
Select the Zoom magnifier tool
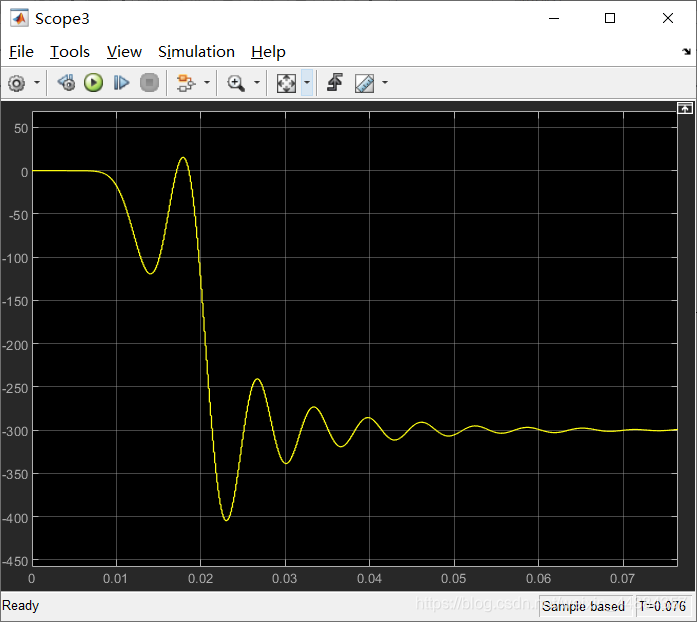[x=236, y=83]
